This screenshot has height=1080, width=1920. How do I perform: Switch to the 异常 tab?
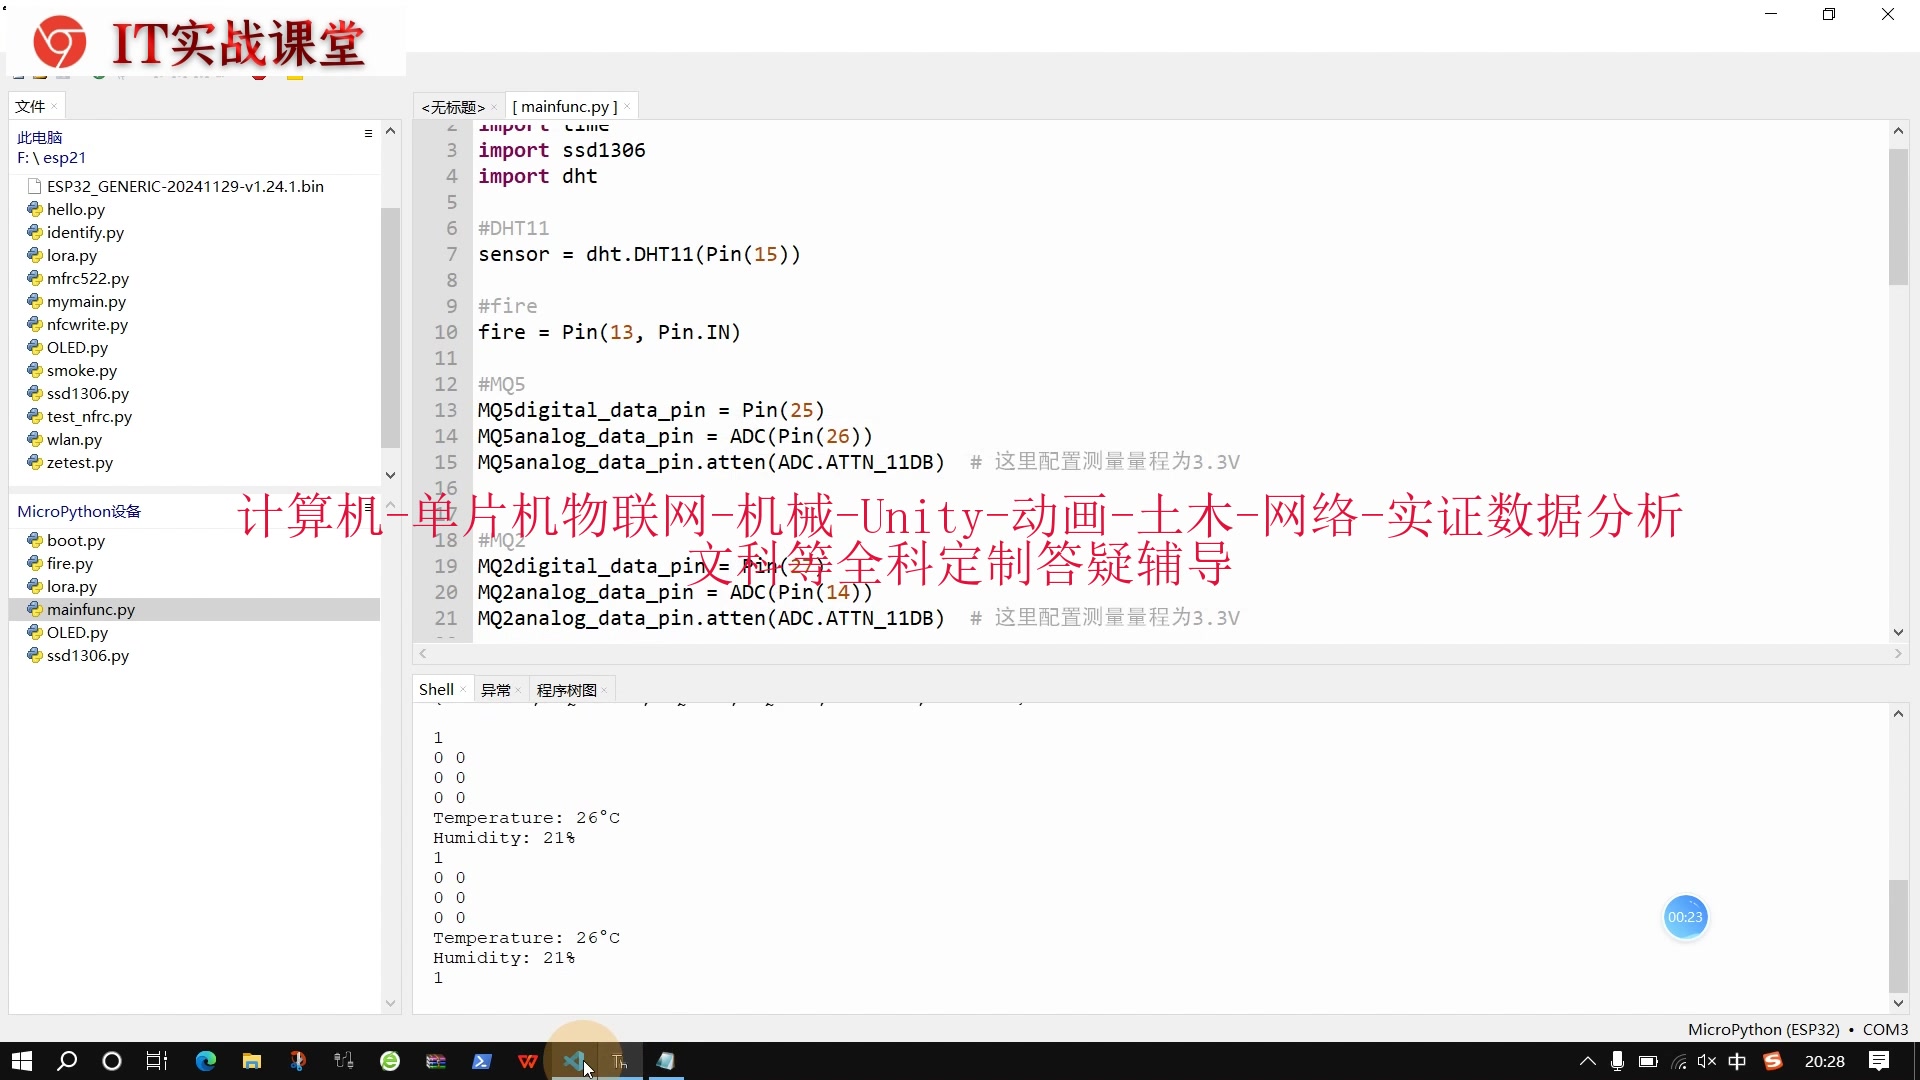pyautogui.click(x=495, y=690)
